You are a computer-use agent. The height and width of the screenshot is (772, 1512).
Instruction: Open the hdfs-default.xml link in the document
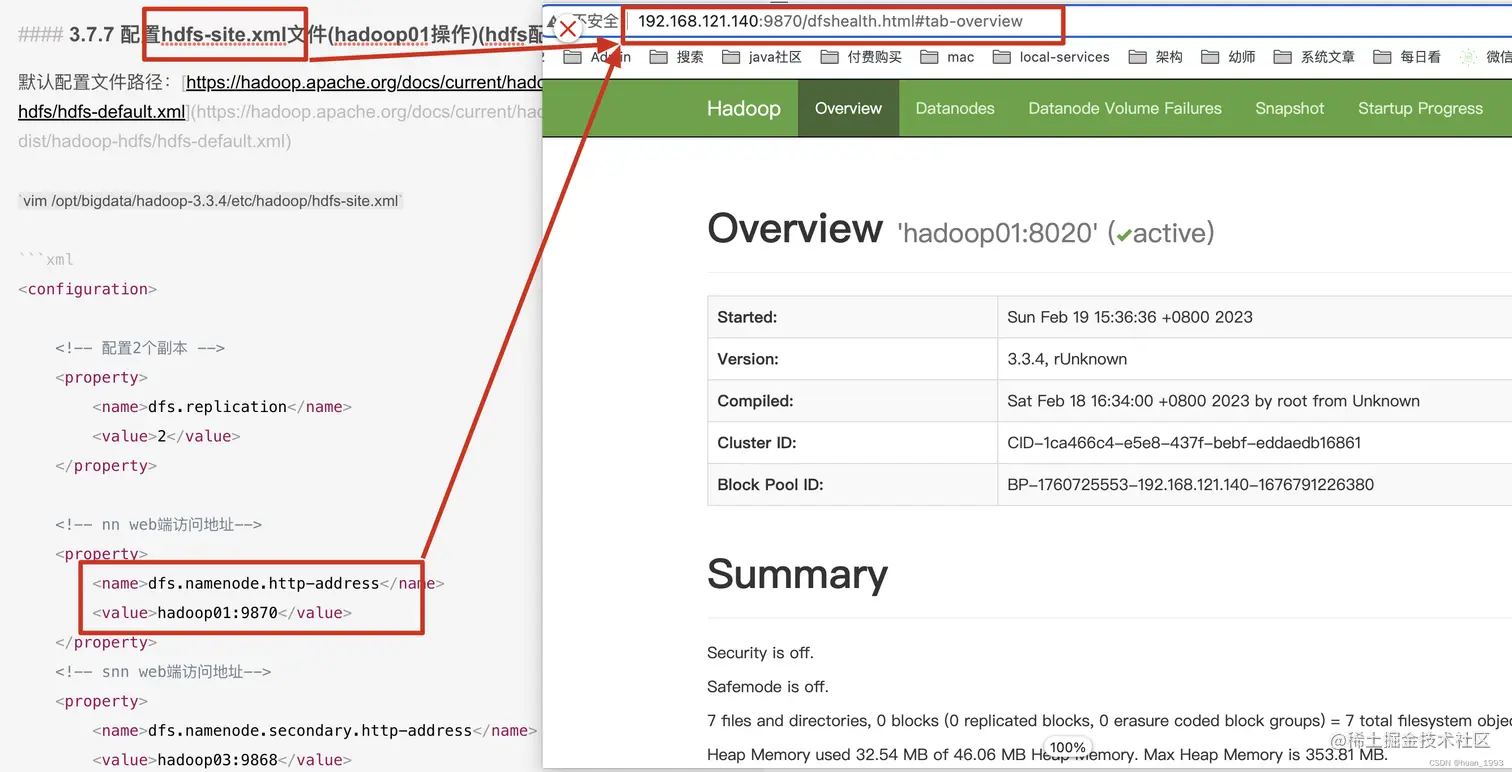pos(101,111)
